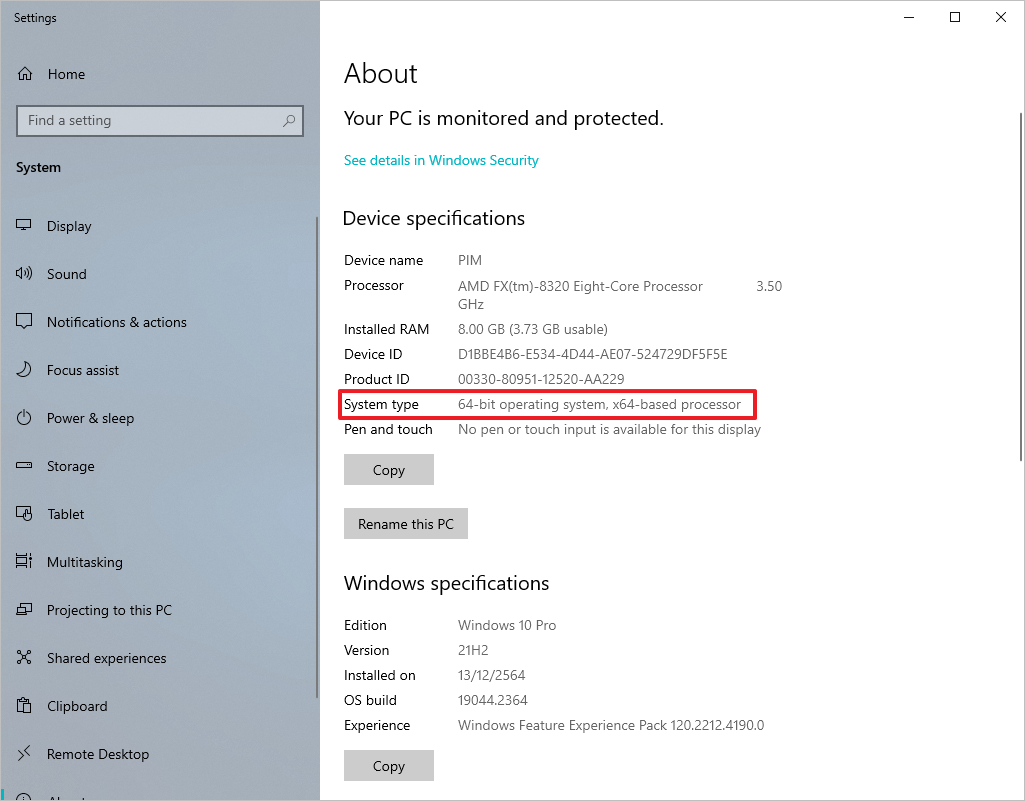The height and width of the screenshot is (801, 1025).
Task: Go to Shared experiences
Action: [x=158, y=658]
